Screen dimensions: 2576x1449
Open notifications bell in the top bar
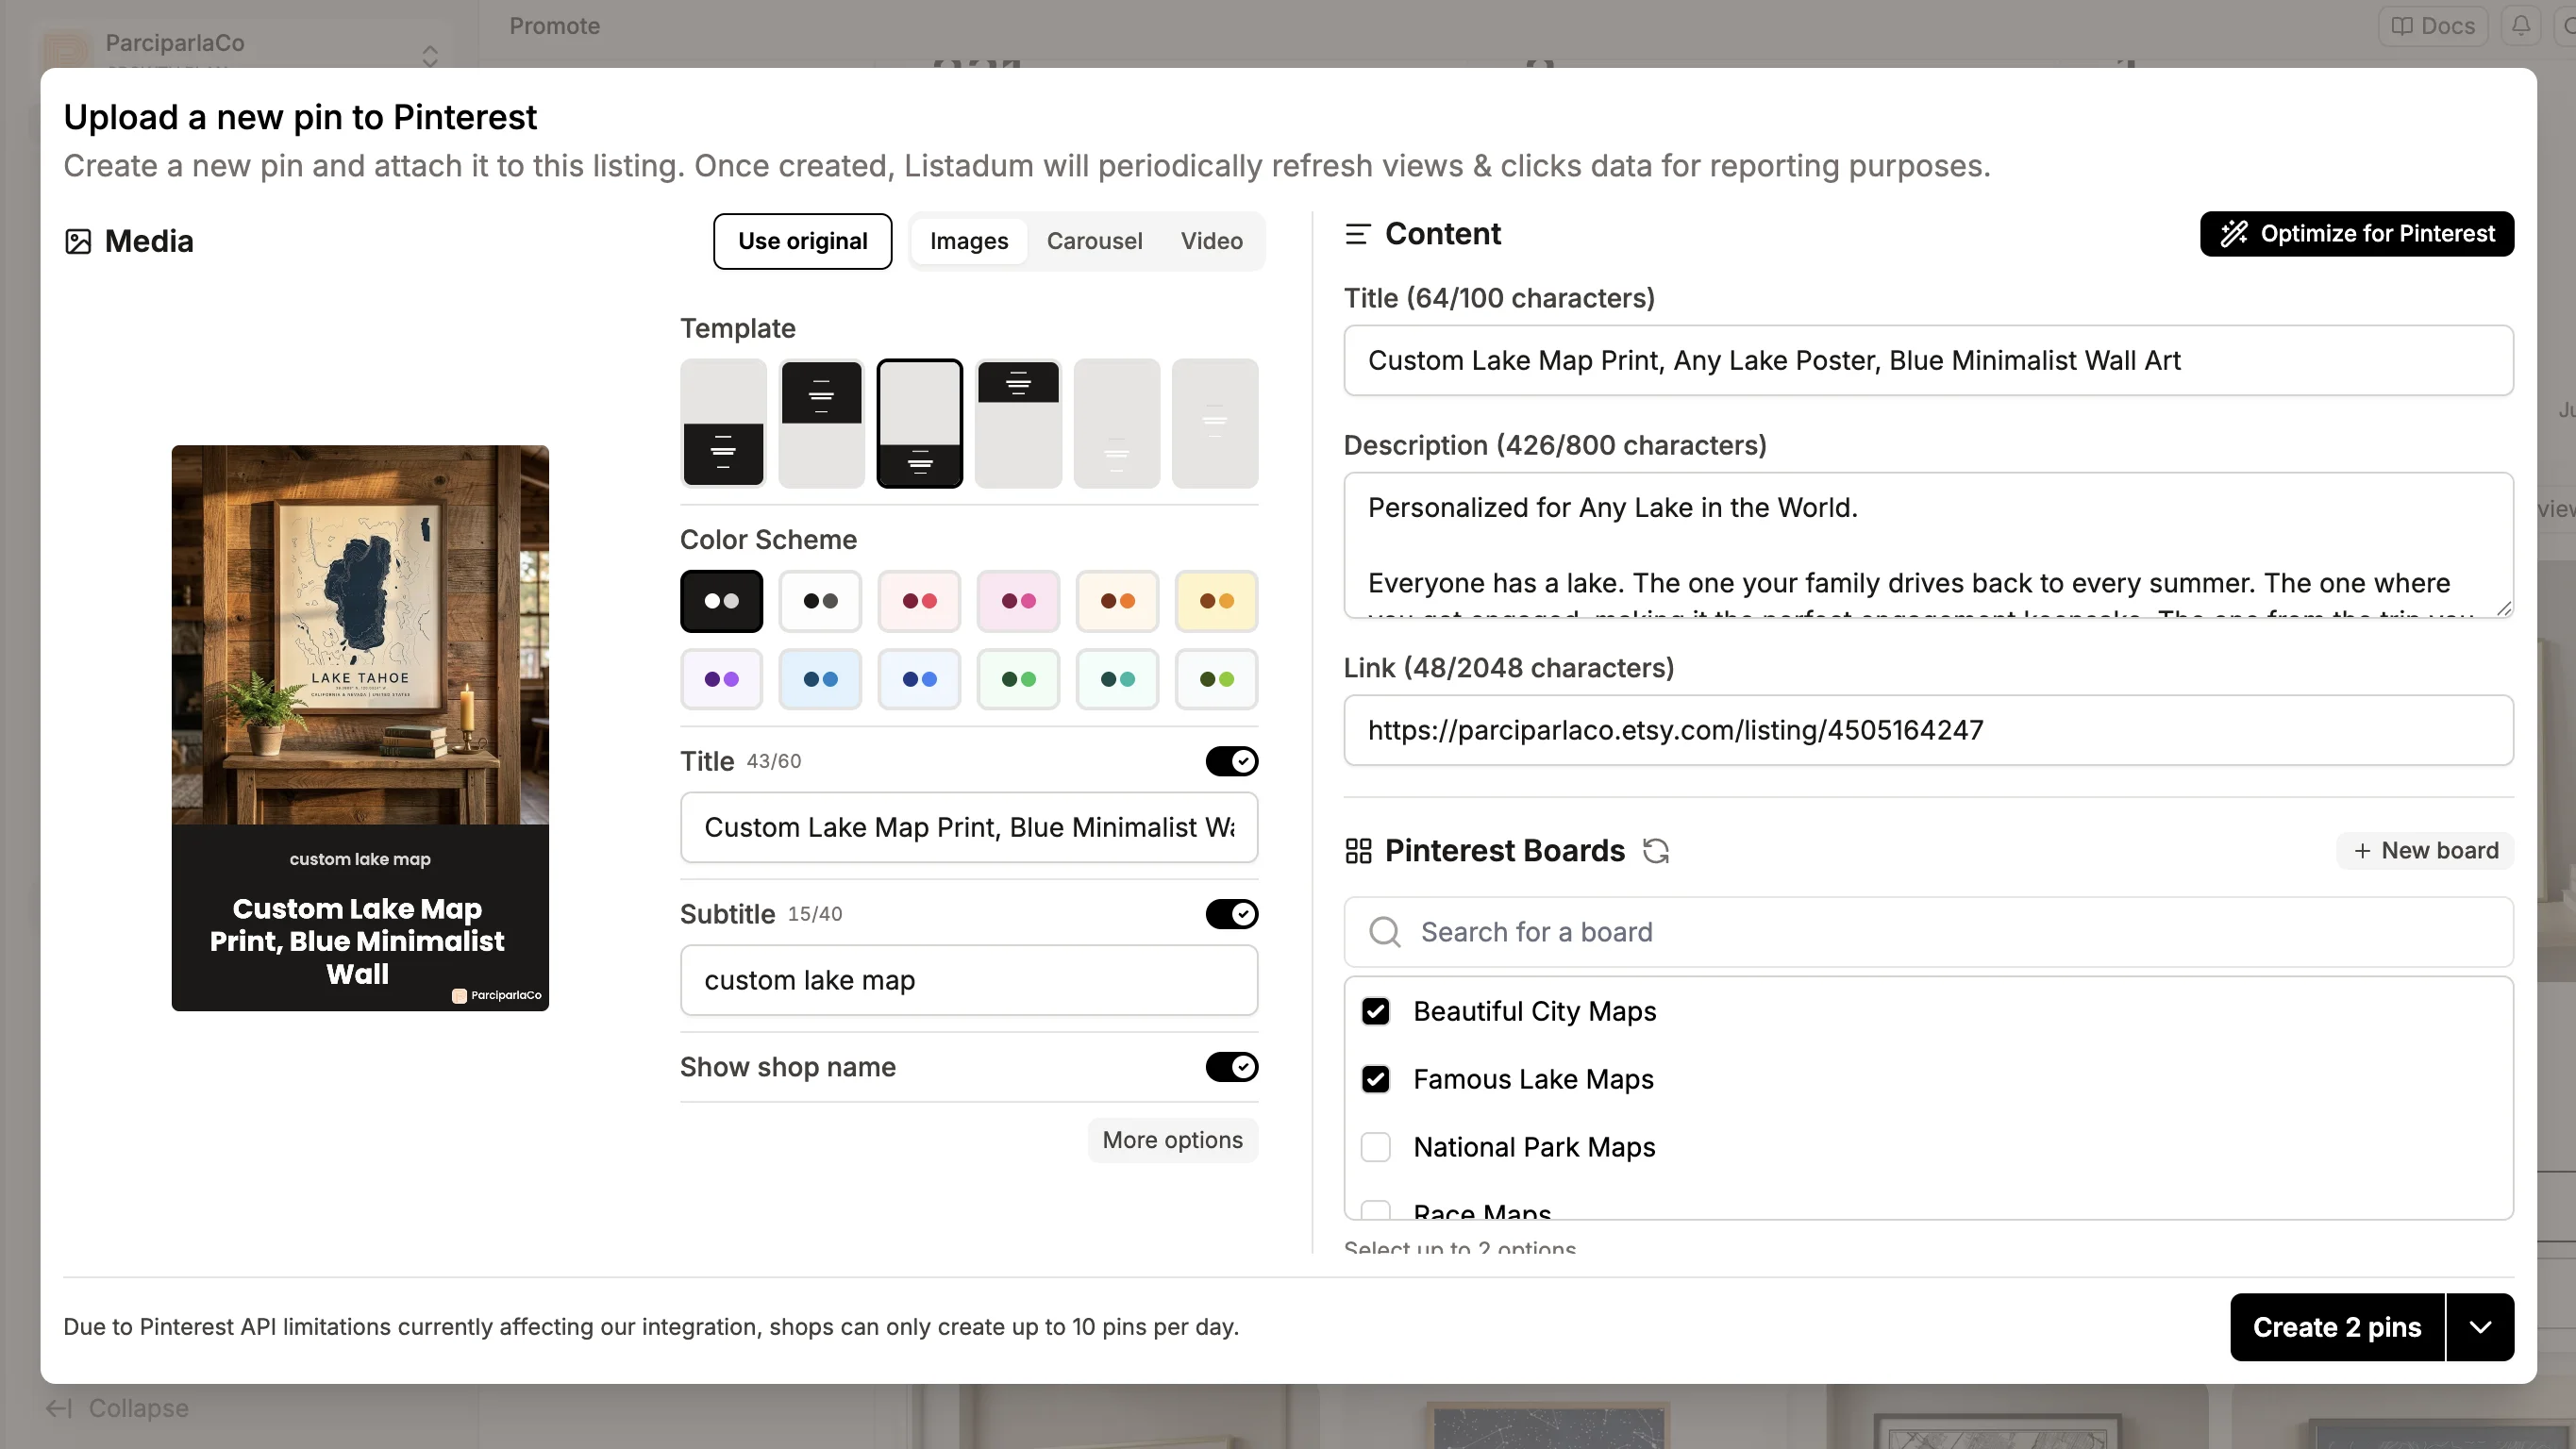(2521, 25)
